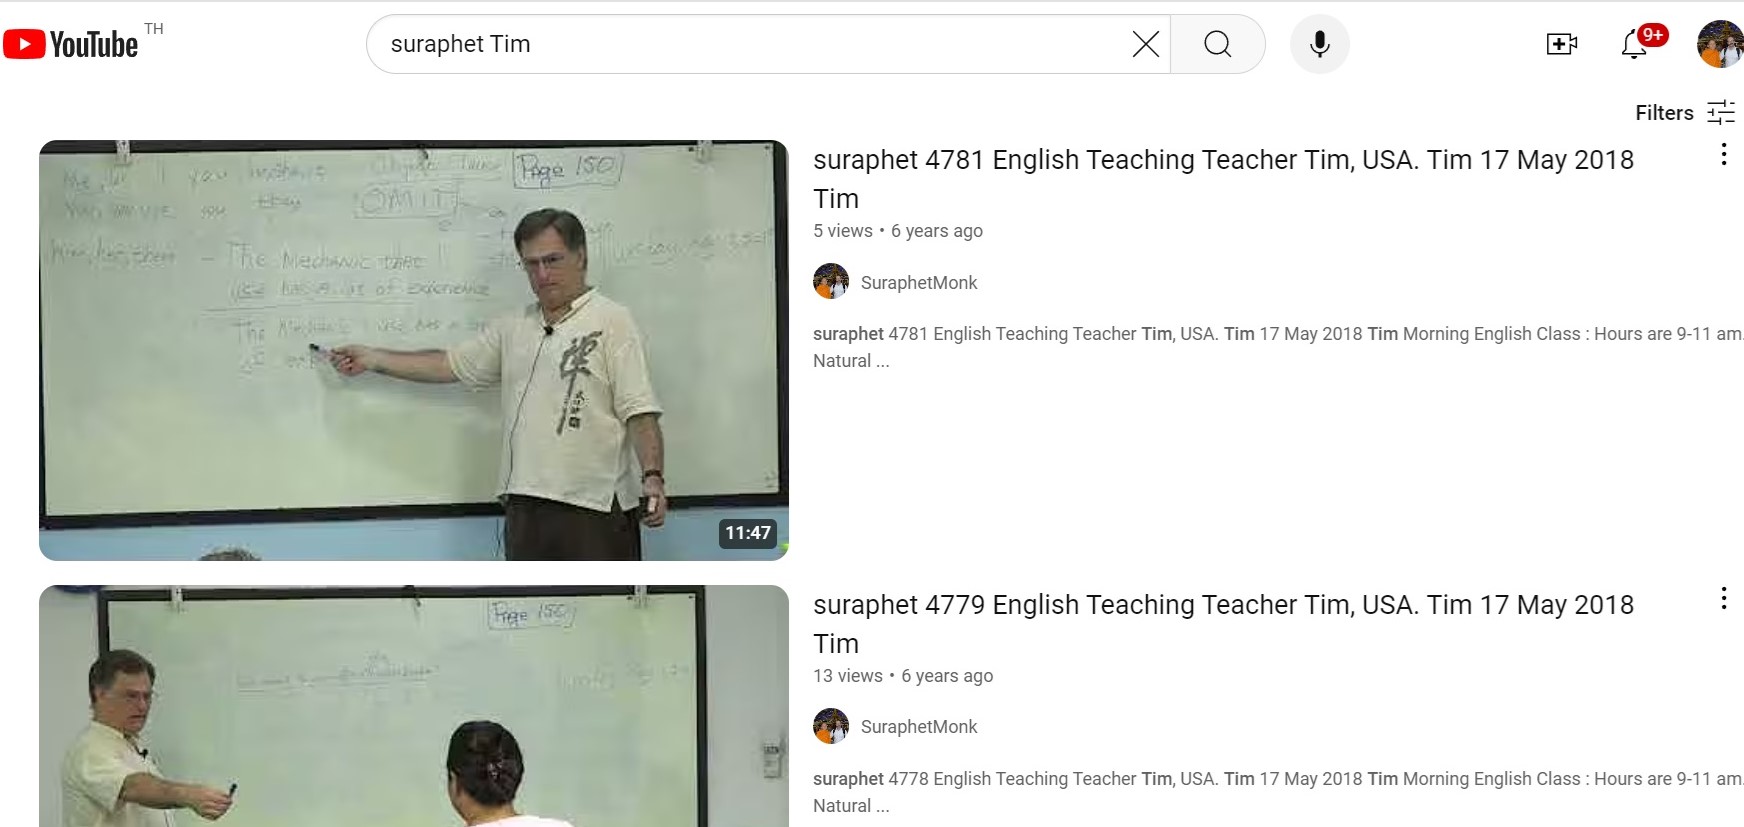
Task: Click the first video's description snippet
Action: click(1278, 347)
